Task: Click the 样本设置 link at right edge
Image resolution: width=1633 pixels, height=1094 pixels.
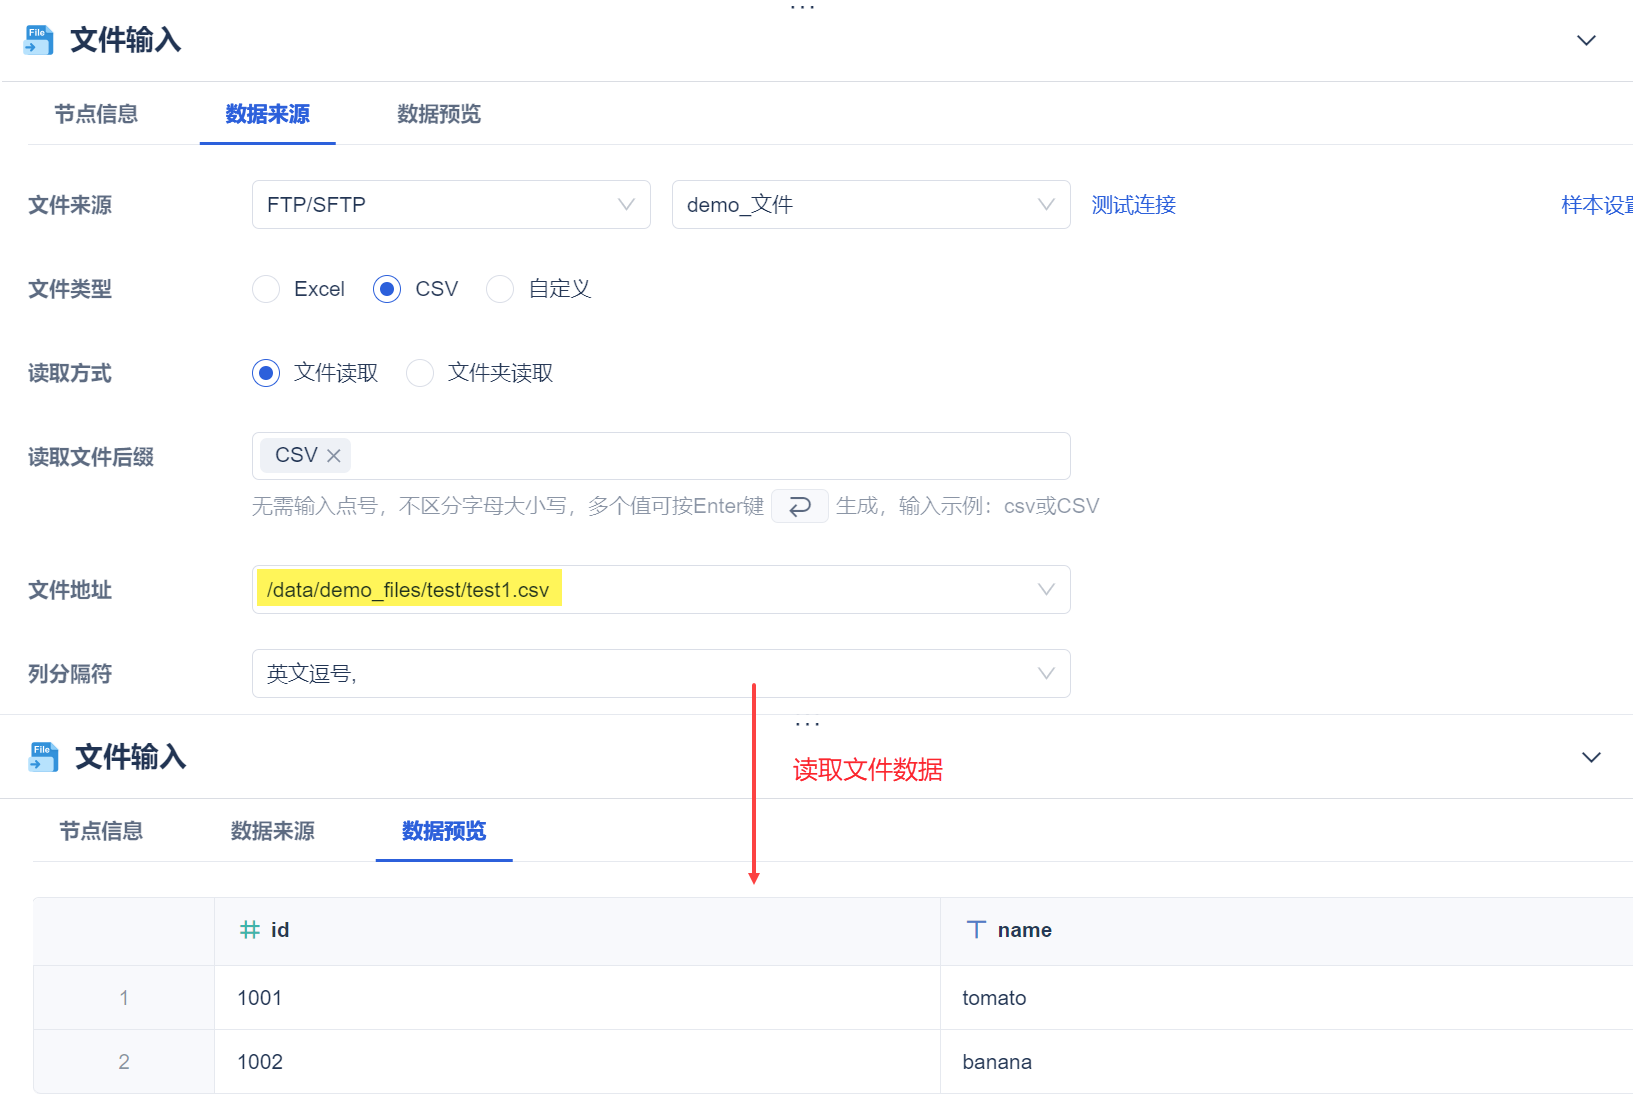Action: 1597,205
